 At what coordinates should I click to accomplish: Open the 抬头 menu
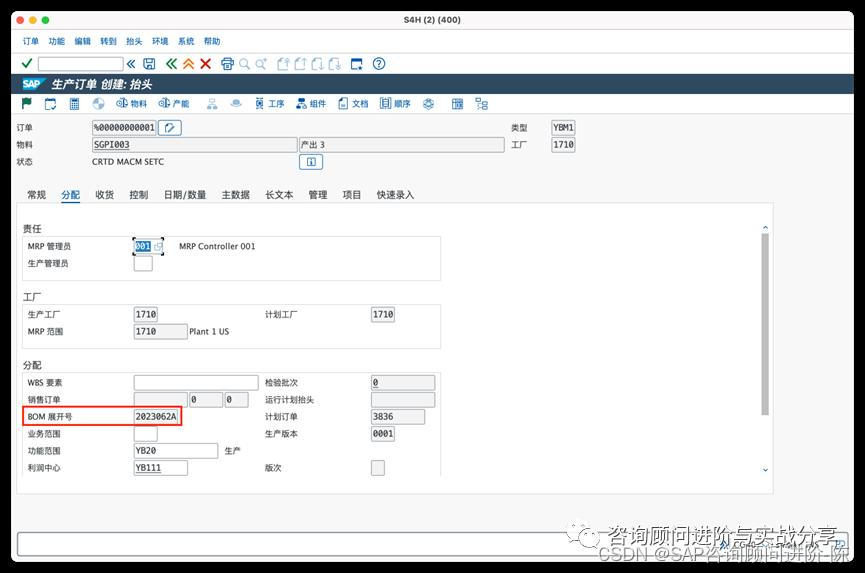[x=134, y=41]
